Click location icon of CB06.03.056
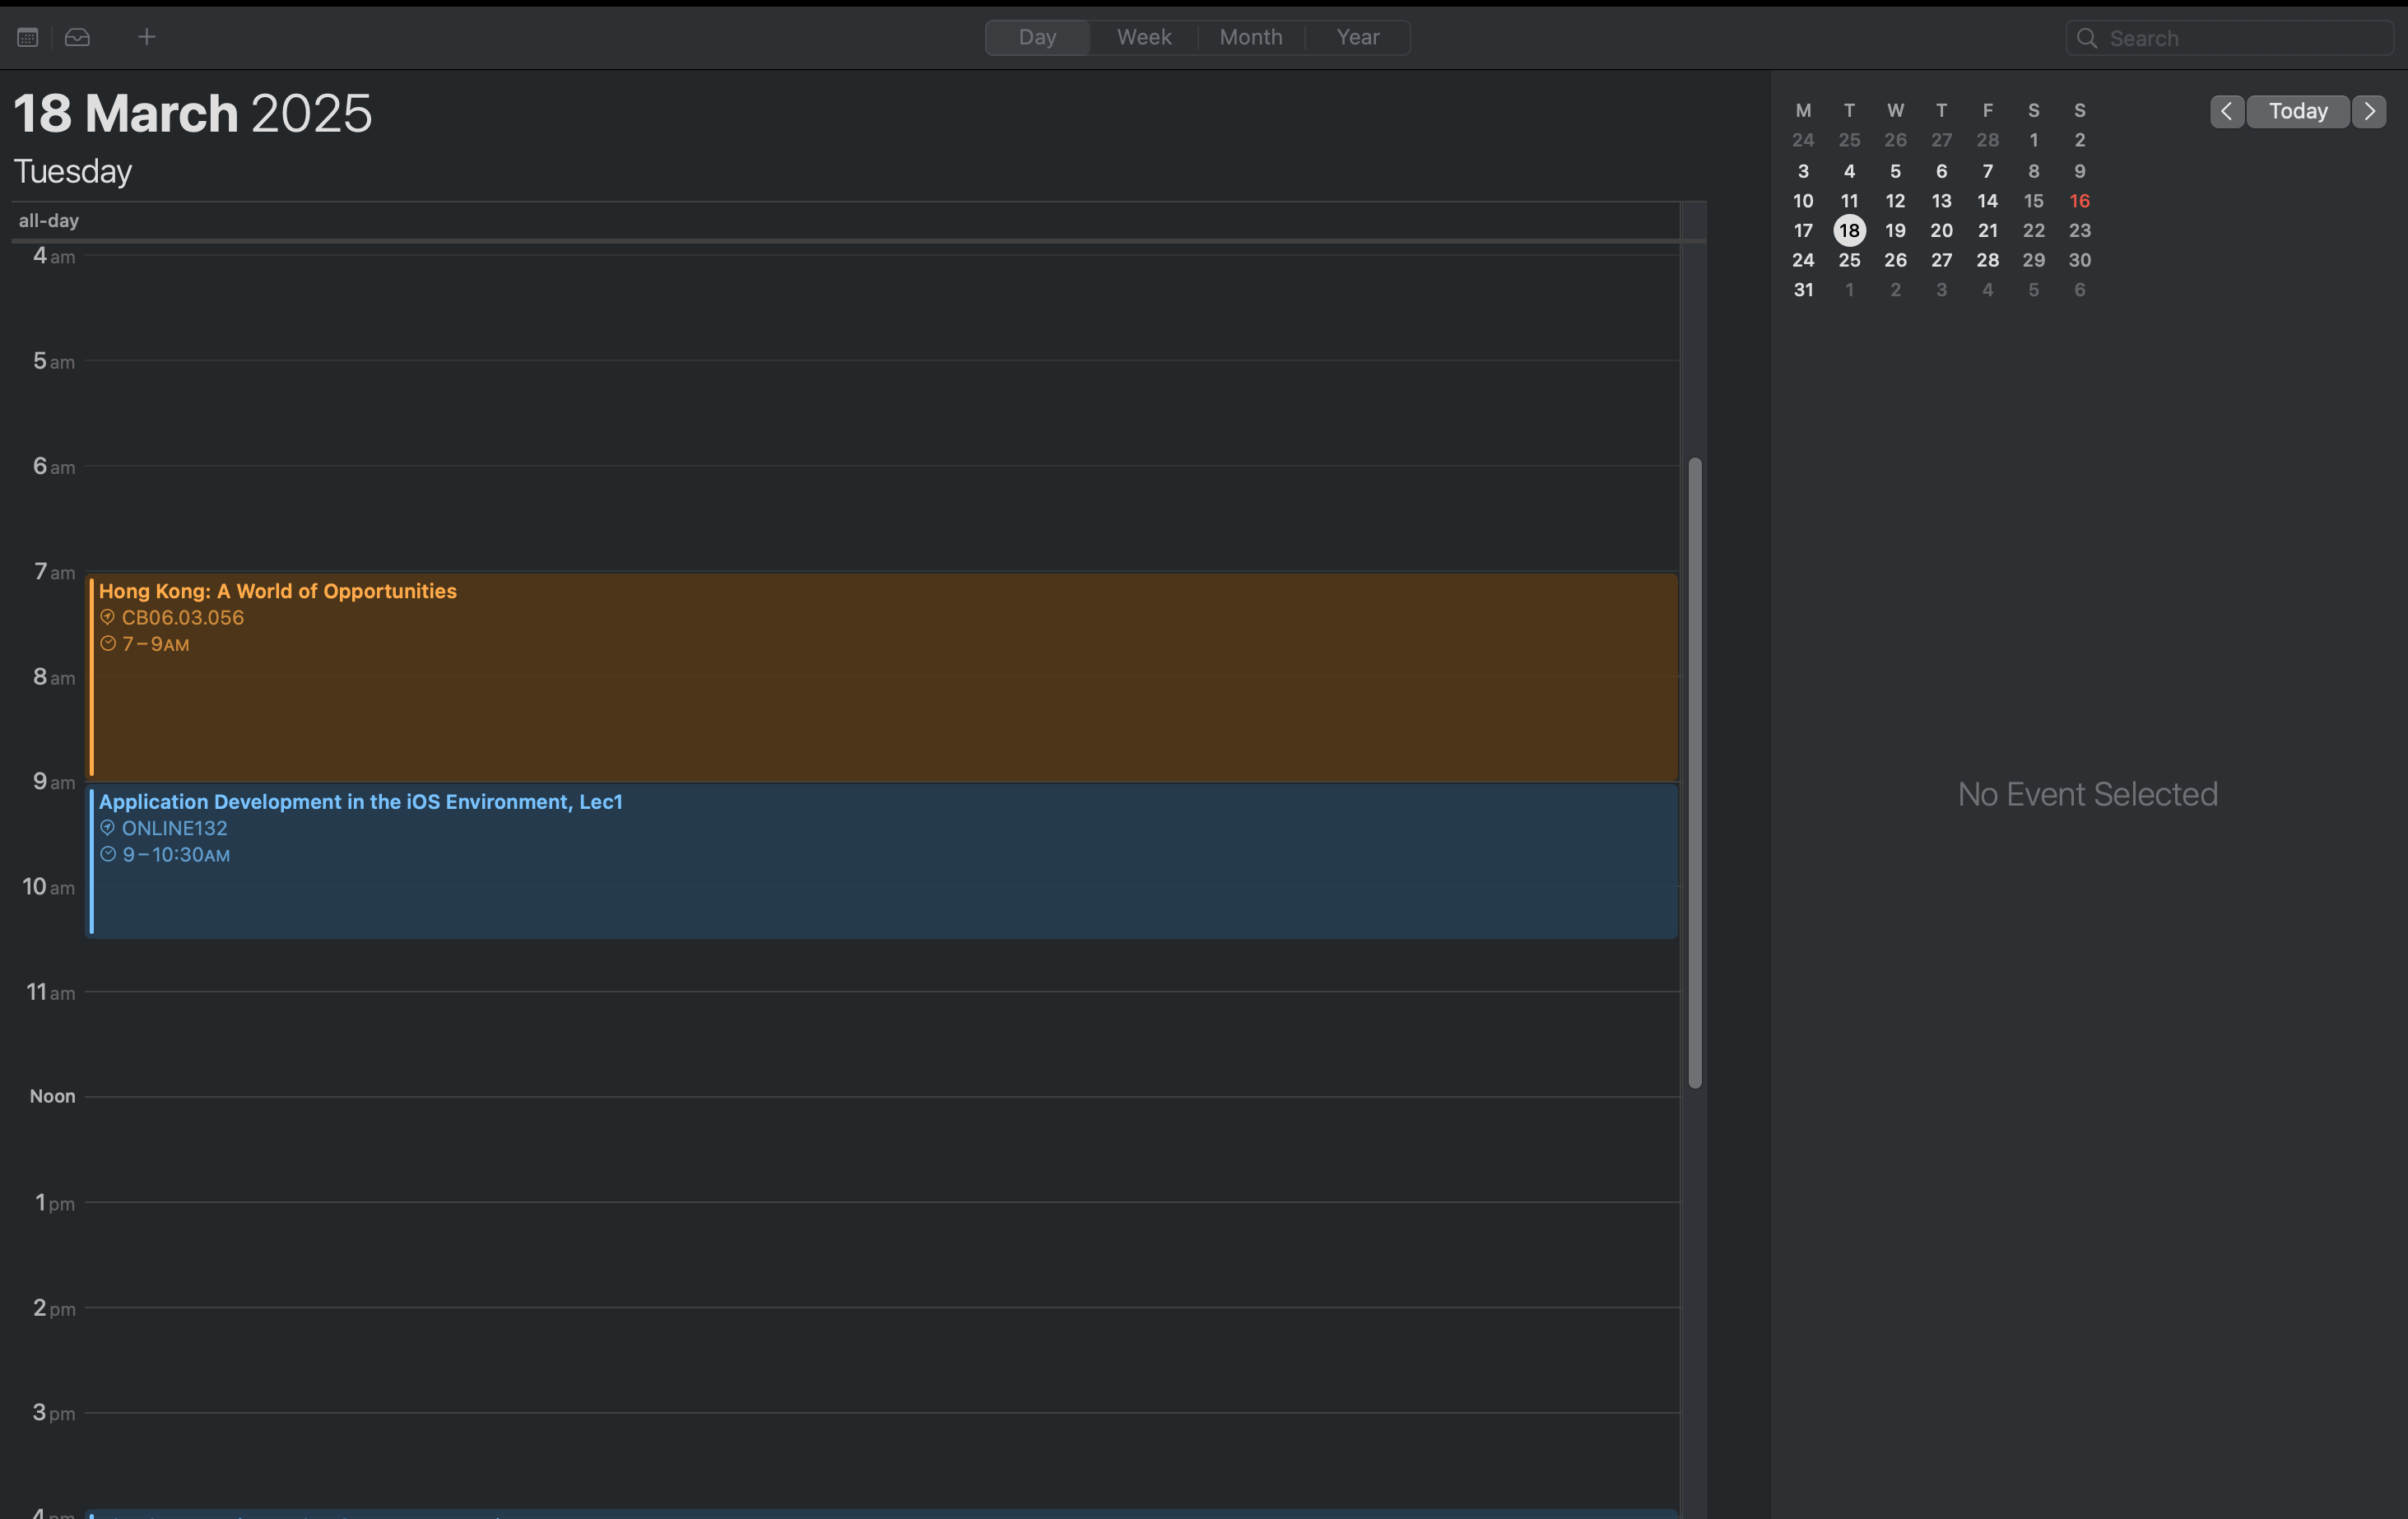 pos(108,617)
